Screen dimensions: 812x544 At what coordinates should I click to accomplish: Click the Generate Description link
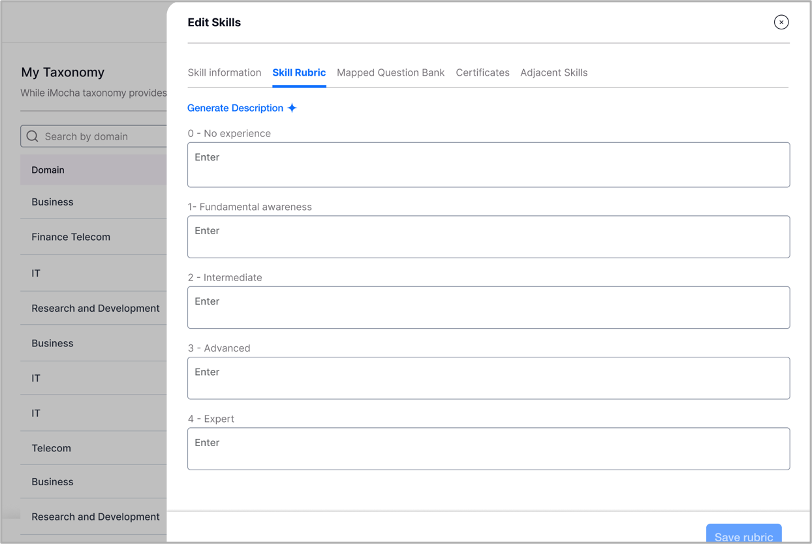click(235, 108)
